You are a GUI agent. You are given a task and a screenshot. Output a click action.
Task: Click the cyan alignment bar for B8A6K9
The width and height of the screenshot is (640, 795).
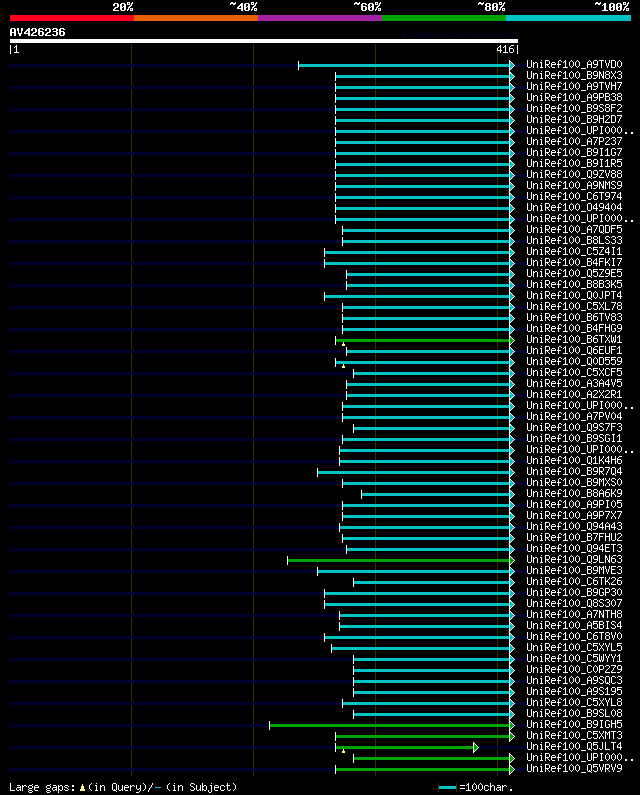438,494
